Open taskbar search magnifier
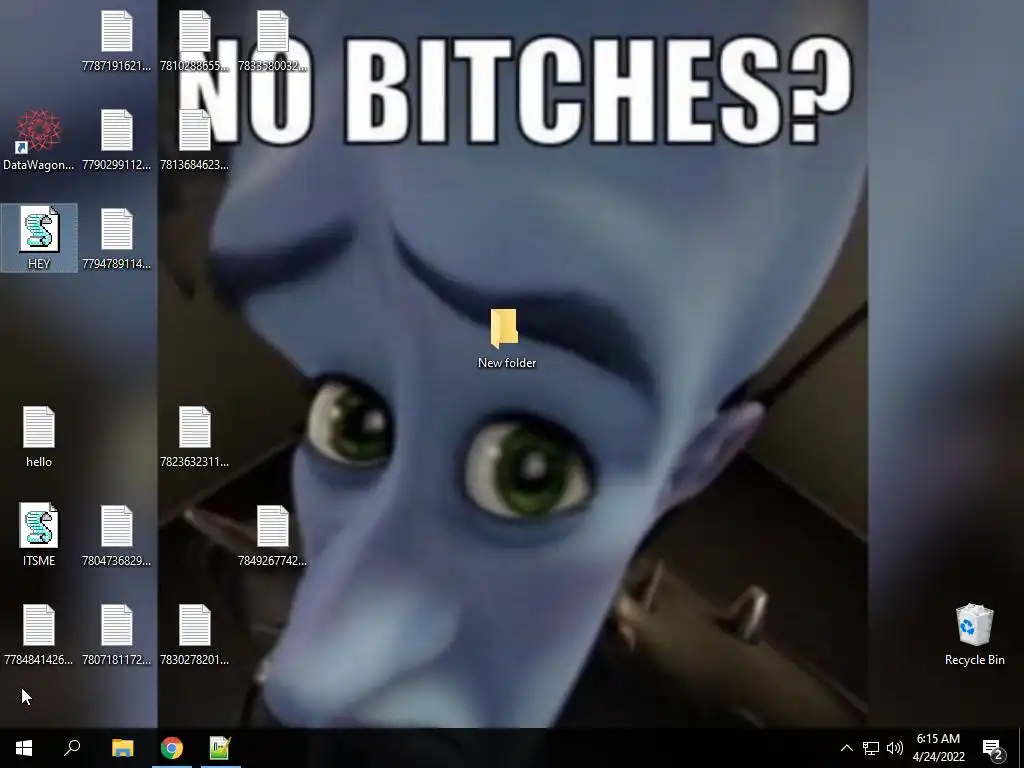 [x=72, y=748]
